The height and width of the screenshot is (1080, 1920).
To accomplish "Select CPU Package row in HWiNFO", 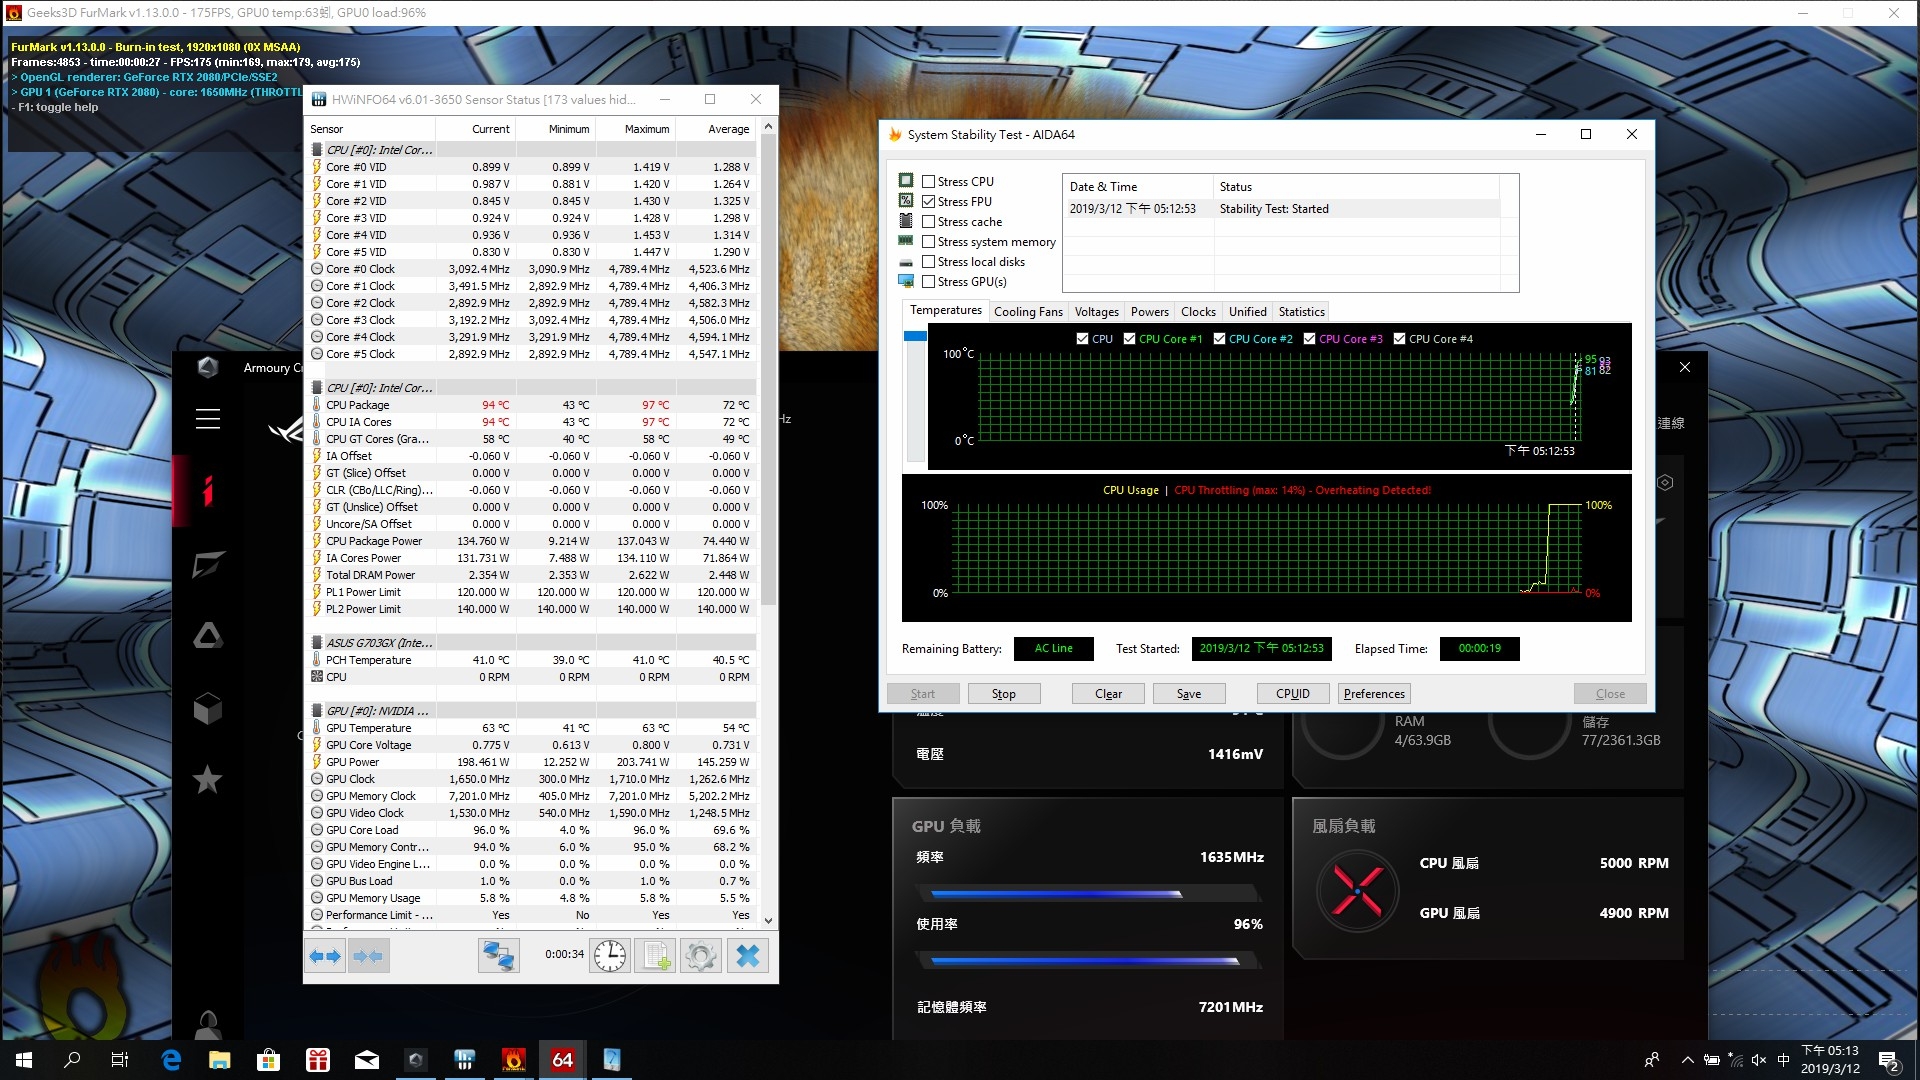I will 533,405.
